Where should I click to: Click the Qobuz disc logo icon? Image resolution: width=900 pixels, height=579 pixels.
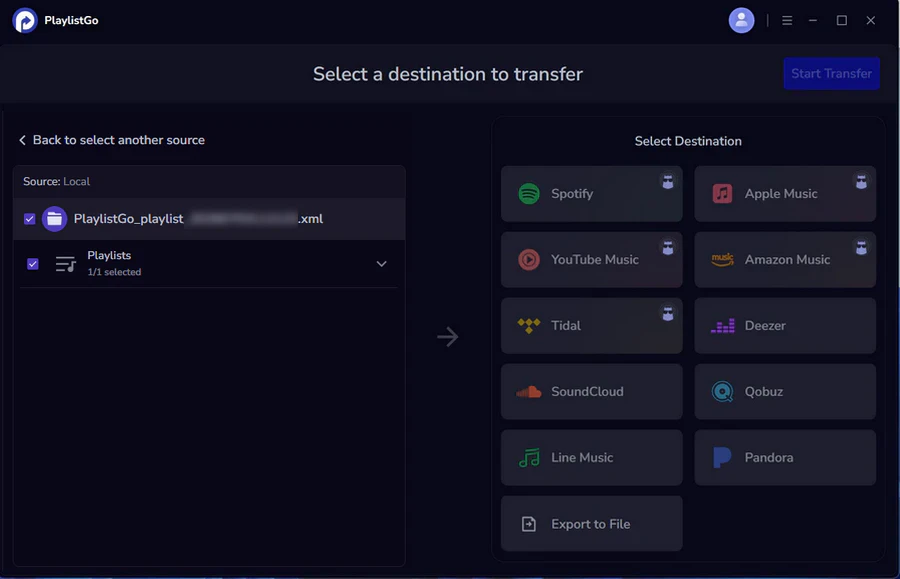[x=722, y=392]
